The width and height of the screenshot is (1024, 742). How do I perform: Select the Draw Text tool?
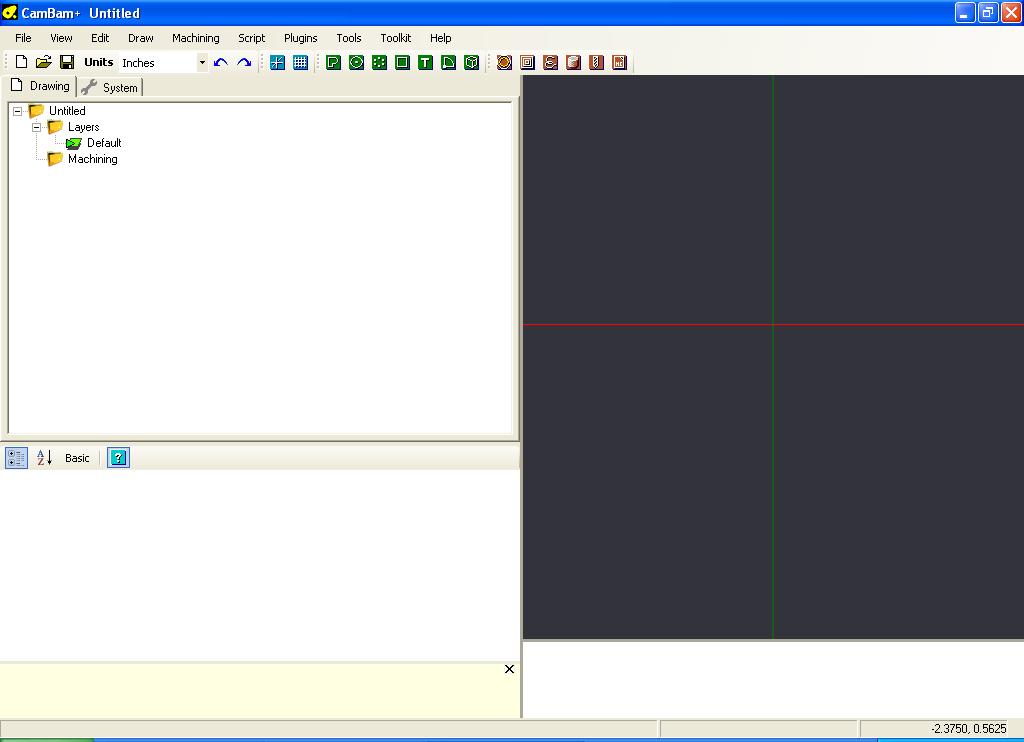click(426, 62)
